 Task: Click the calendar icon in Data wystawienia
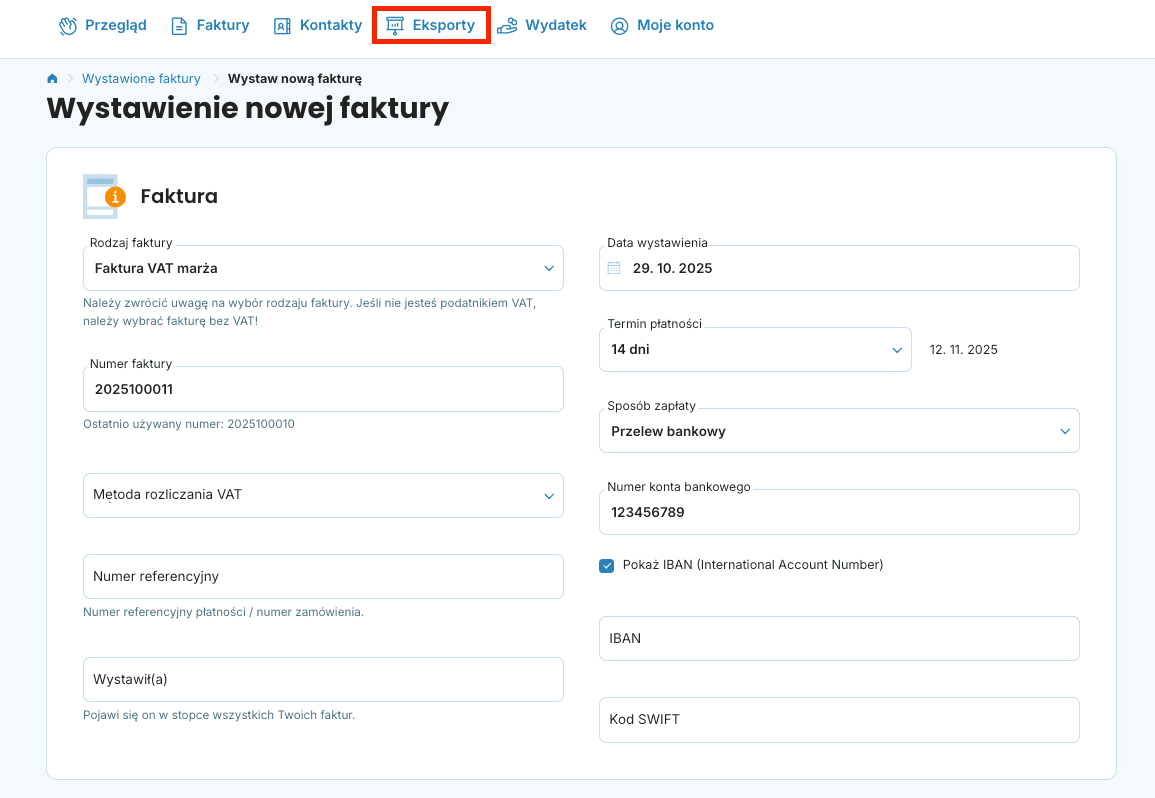point(615,268)
